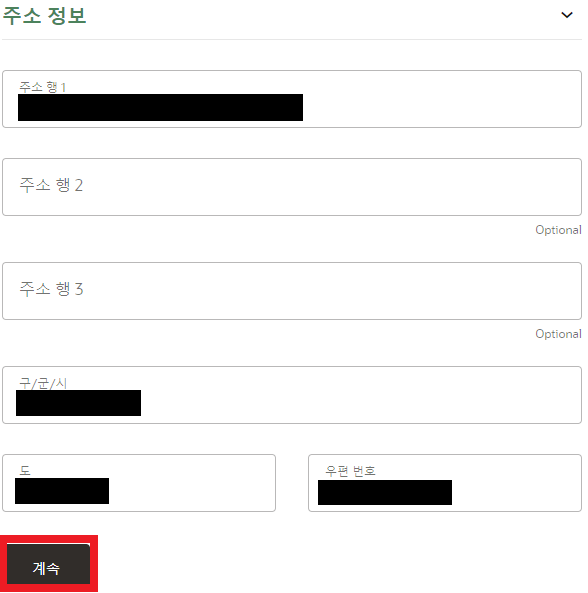This screenshot has width=588, height=593.
Task: Click the 계속 continue button
Action: coord(48,564)
